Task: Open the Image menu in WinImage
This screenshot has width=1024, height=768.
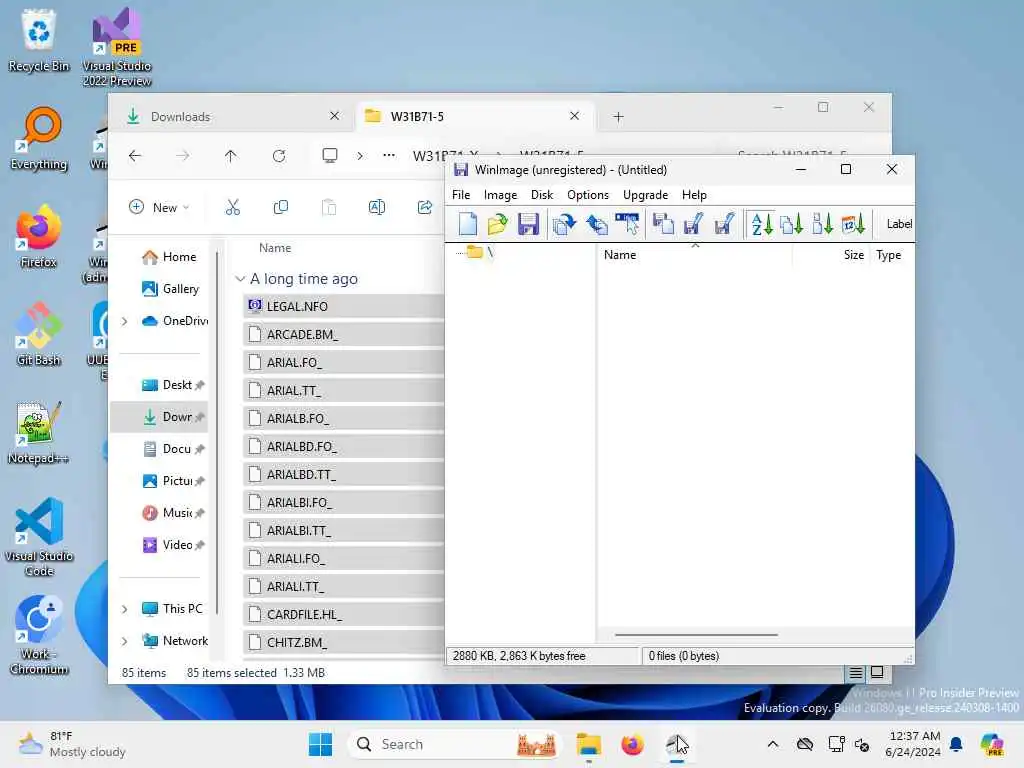Action: click(x=500, y=195)
